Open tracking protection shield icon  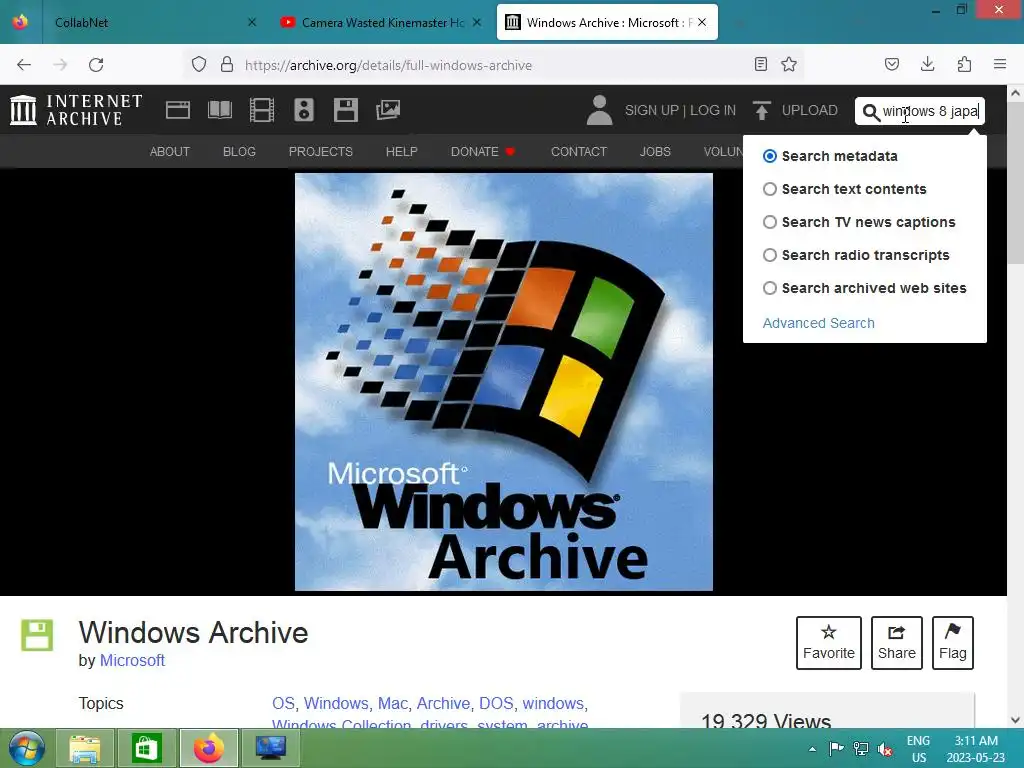(199, 65)
